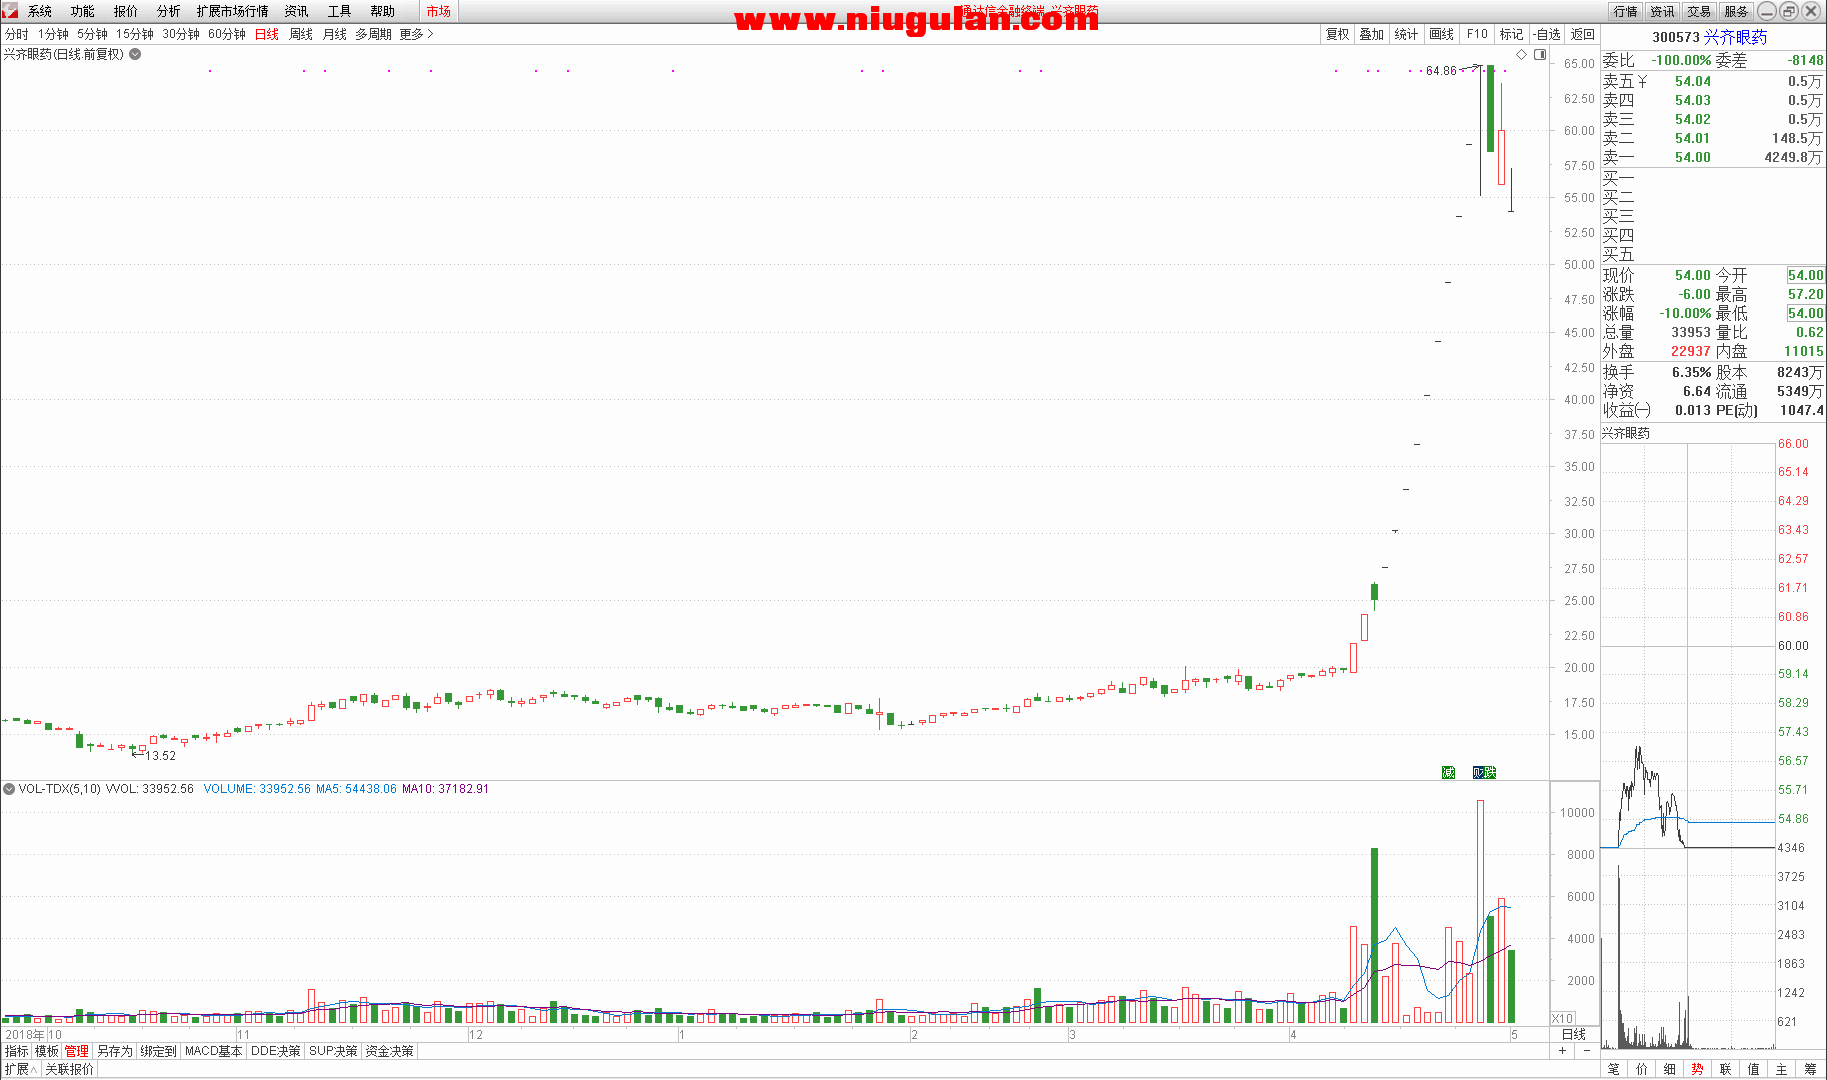Click the 服务 service button

point(1736,11)
